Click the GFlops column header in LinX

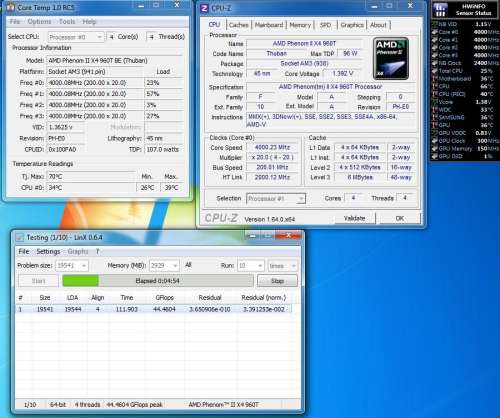pos(164,298)
